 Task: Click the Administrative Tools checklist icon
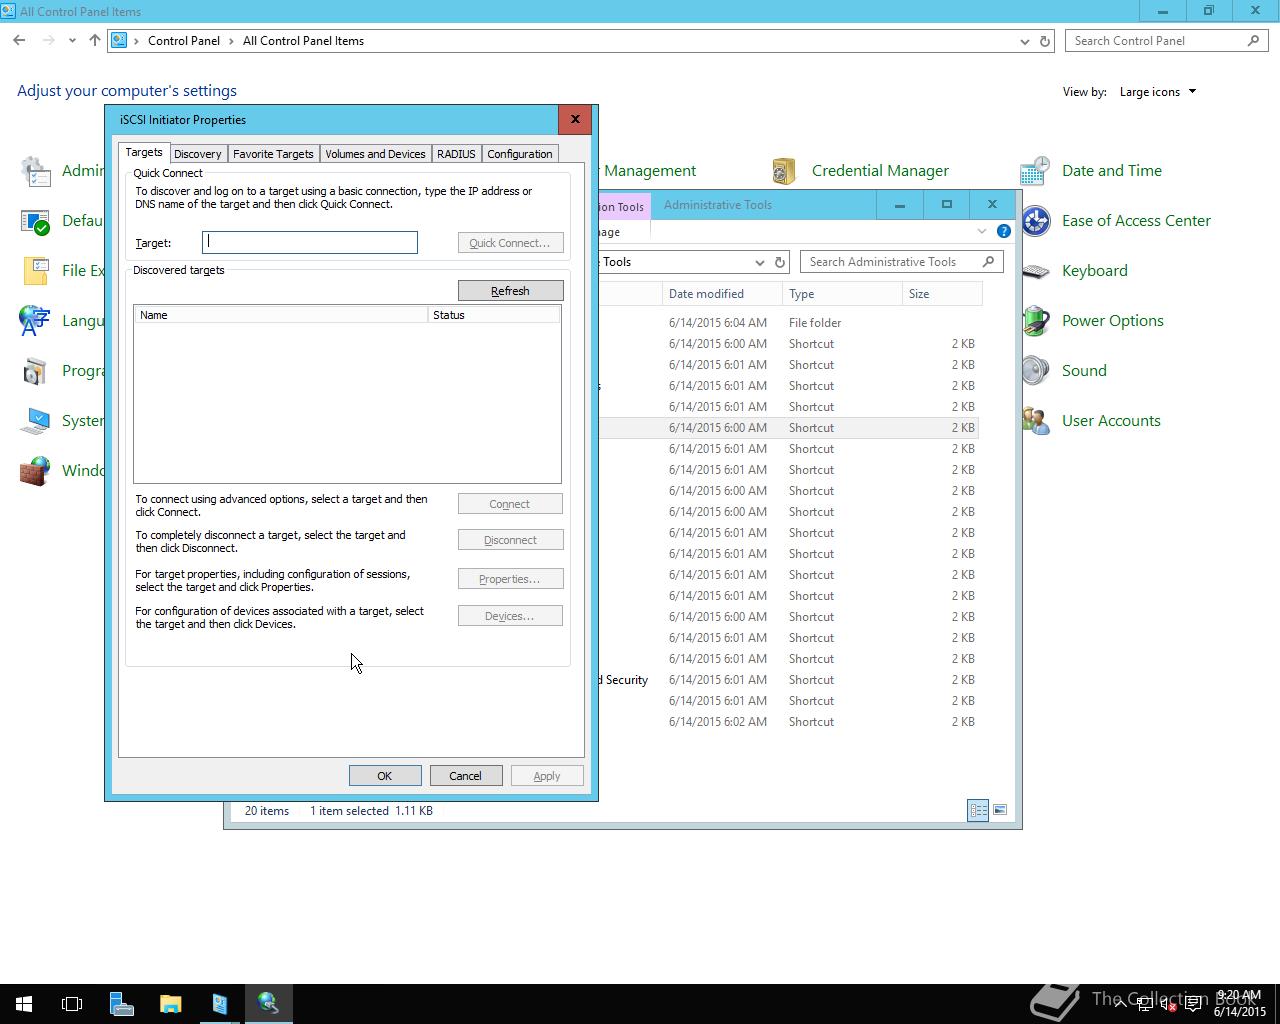coord(35,171)
